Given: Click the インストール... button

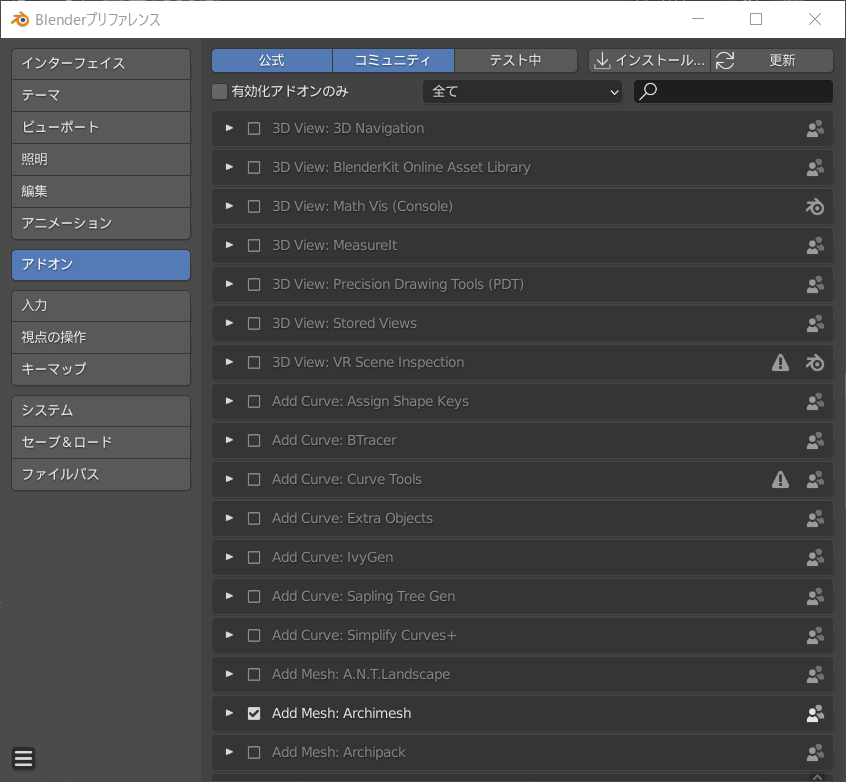Looking at the screenshot, I should 650,60.
